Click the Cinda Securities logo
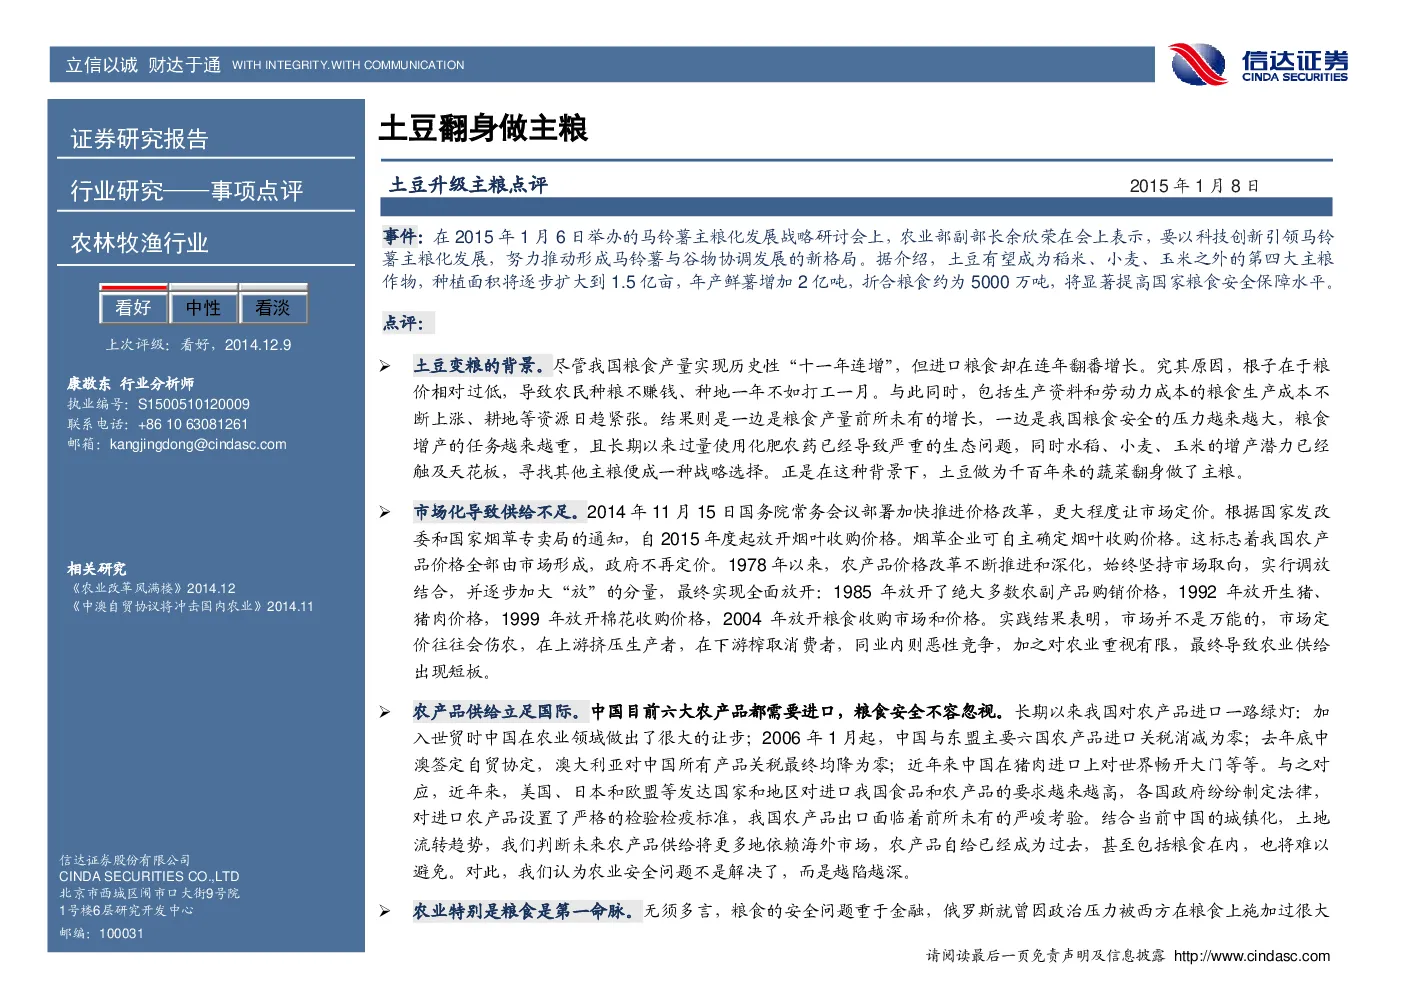Image resolution: width=1403 pixels, height=992 pixels. pyautogui.click(x=1259, y=65)
